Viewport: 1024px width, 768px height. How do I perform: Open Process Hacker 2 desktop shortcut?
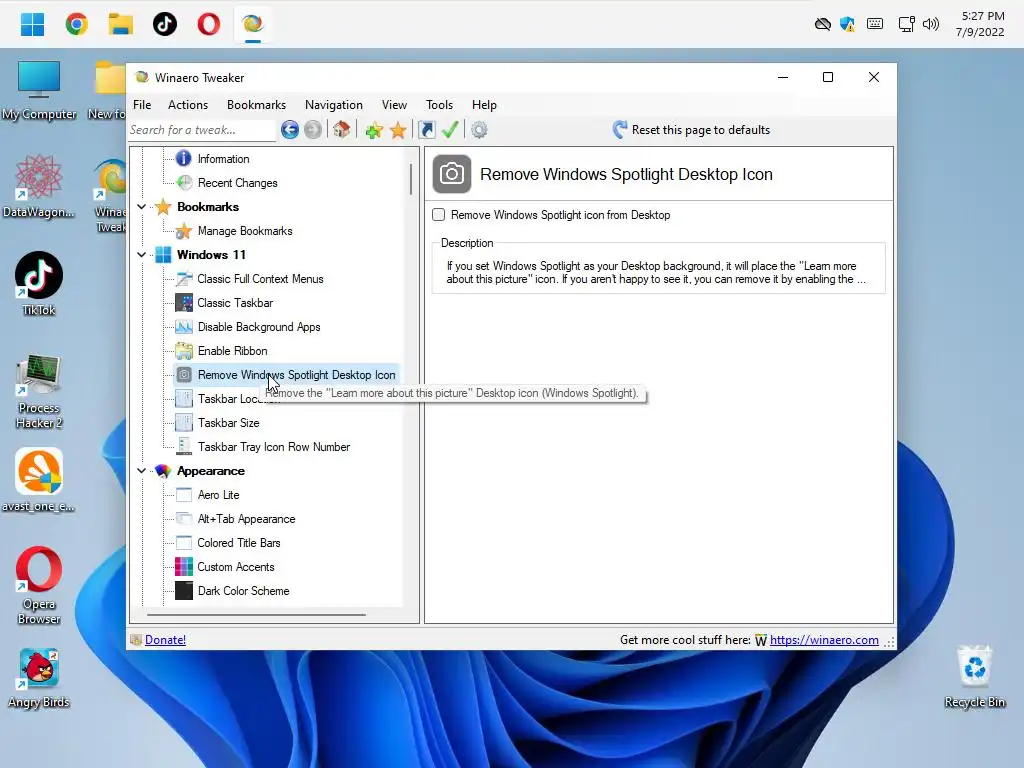(39, 391)
